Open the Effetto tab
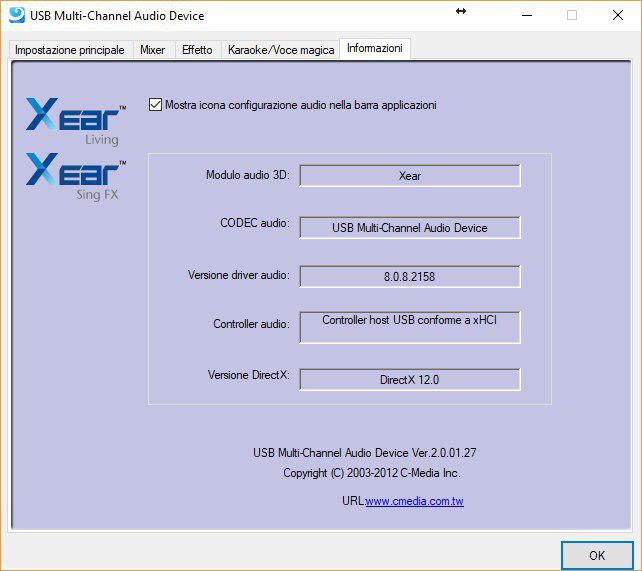This screenshot has height=571, width=642. [197, 50]
